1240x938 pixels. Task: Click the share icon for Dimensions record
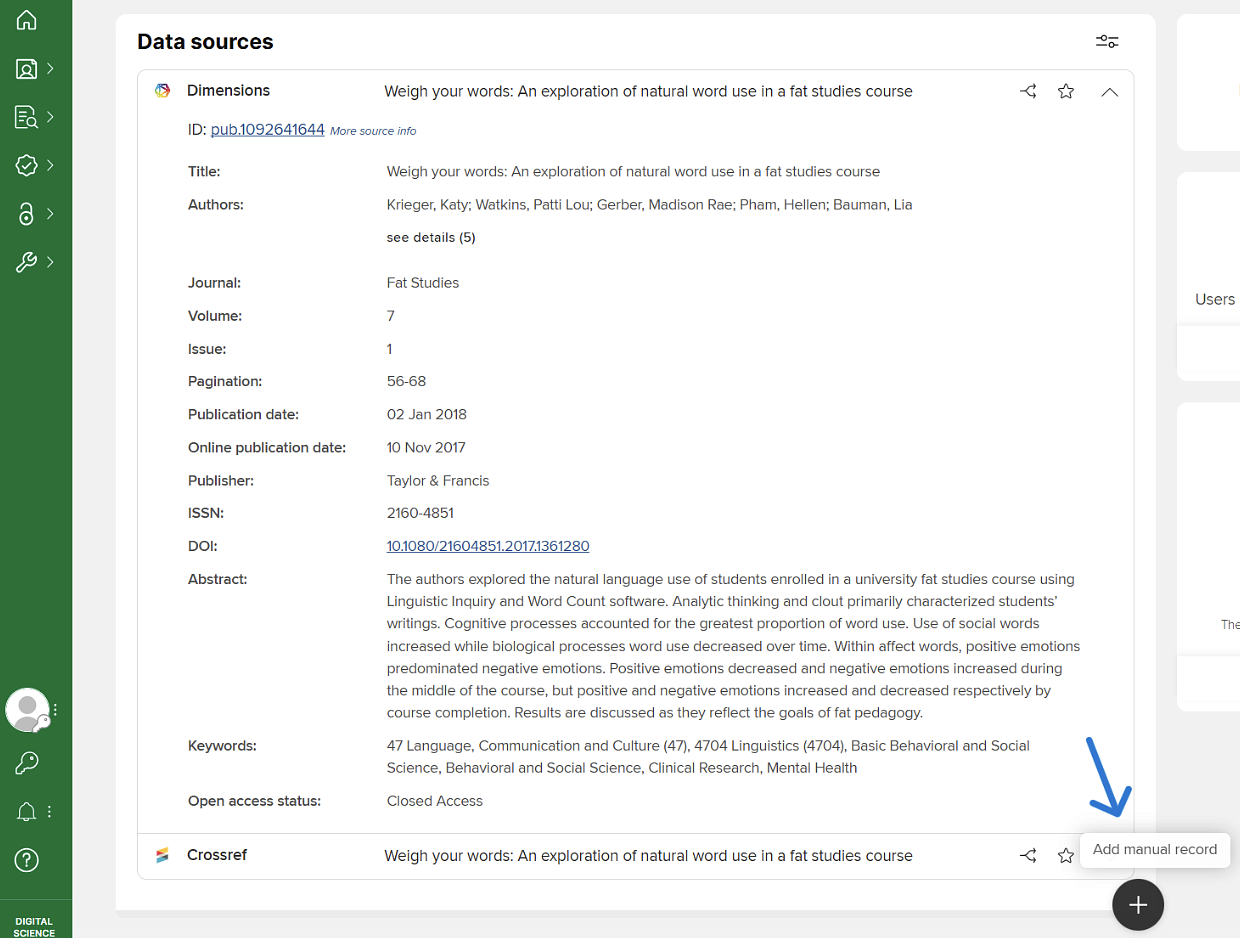click(x=1028, y=91)
